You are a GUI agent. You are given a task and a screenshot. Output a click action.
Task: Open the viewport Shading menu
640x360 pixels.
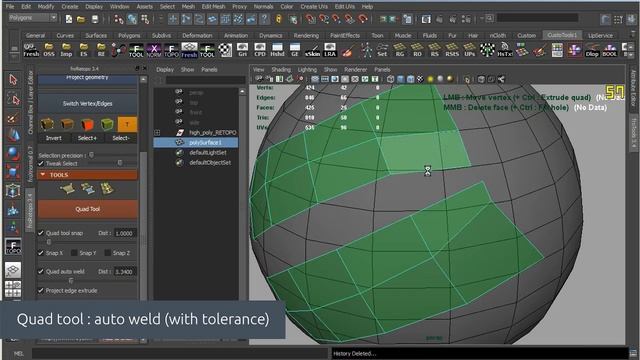[x=281, y=69]
